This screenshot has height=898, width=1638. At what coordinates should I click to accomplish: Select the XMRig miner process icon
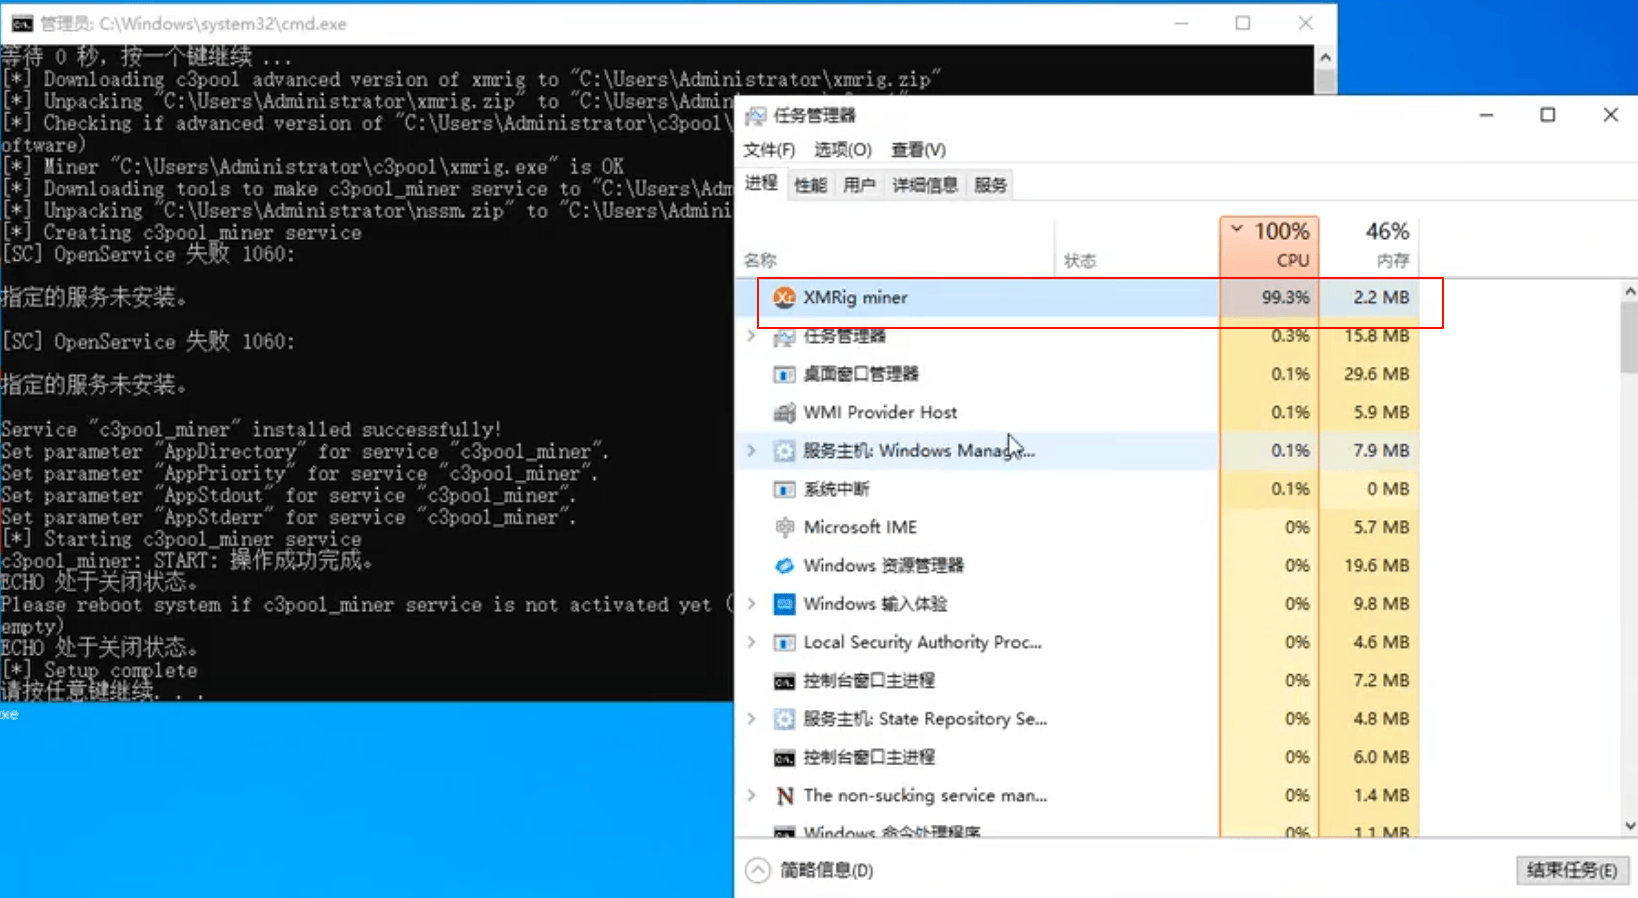pos(784,297)
